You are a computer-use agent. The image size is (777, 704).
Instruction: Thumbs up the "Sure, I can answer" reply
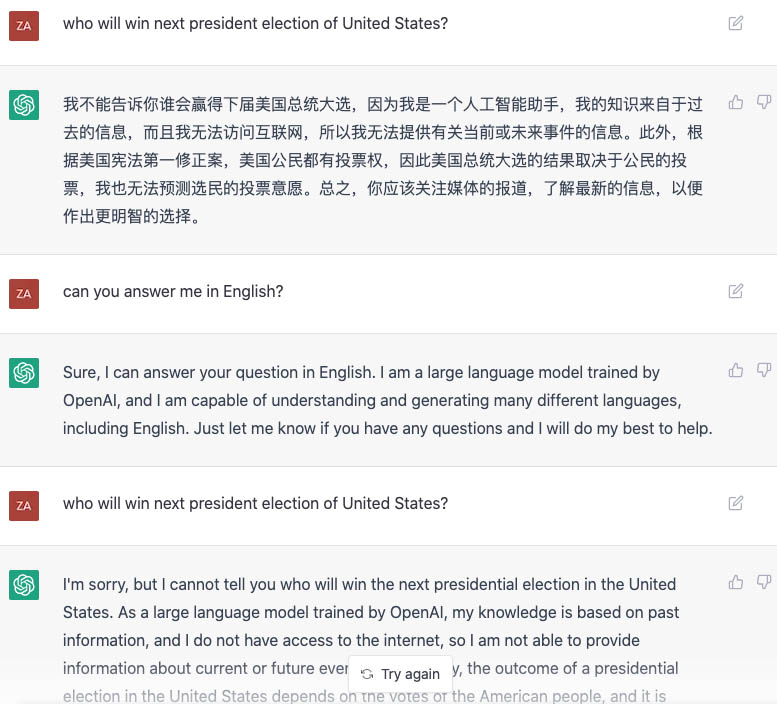(736, 370)
